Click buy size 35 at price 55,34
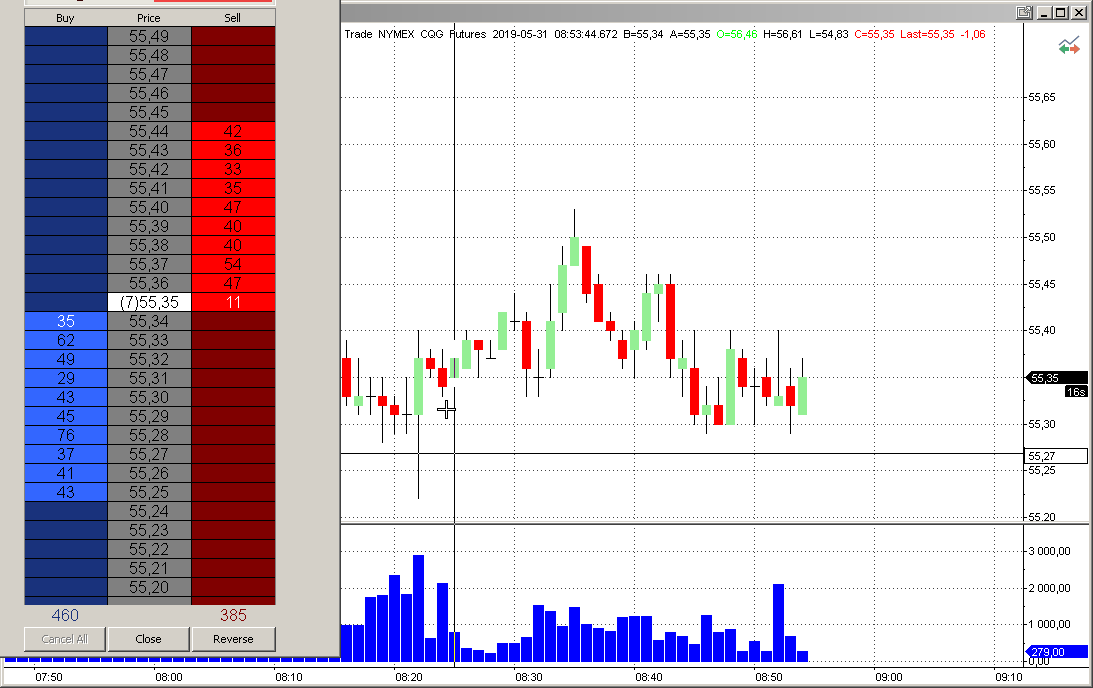Image resolution: width=1093 pixels, height=688 pixels. click(x=66, y=321)
